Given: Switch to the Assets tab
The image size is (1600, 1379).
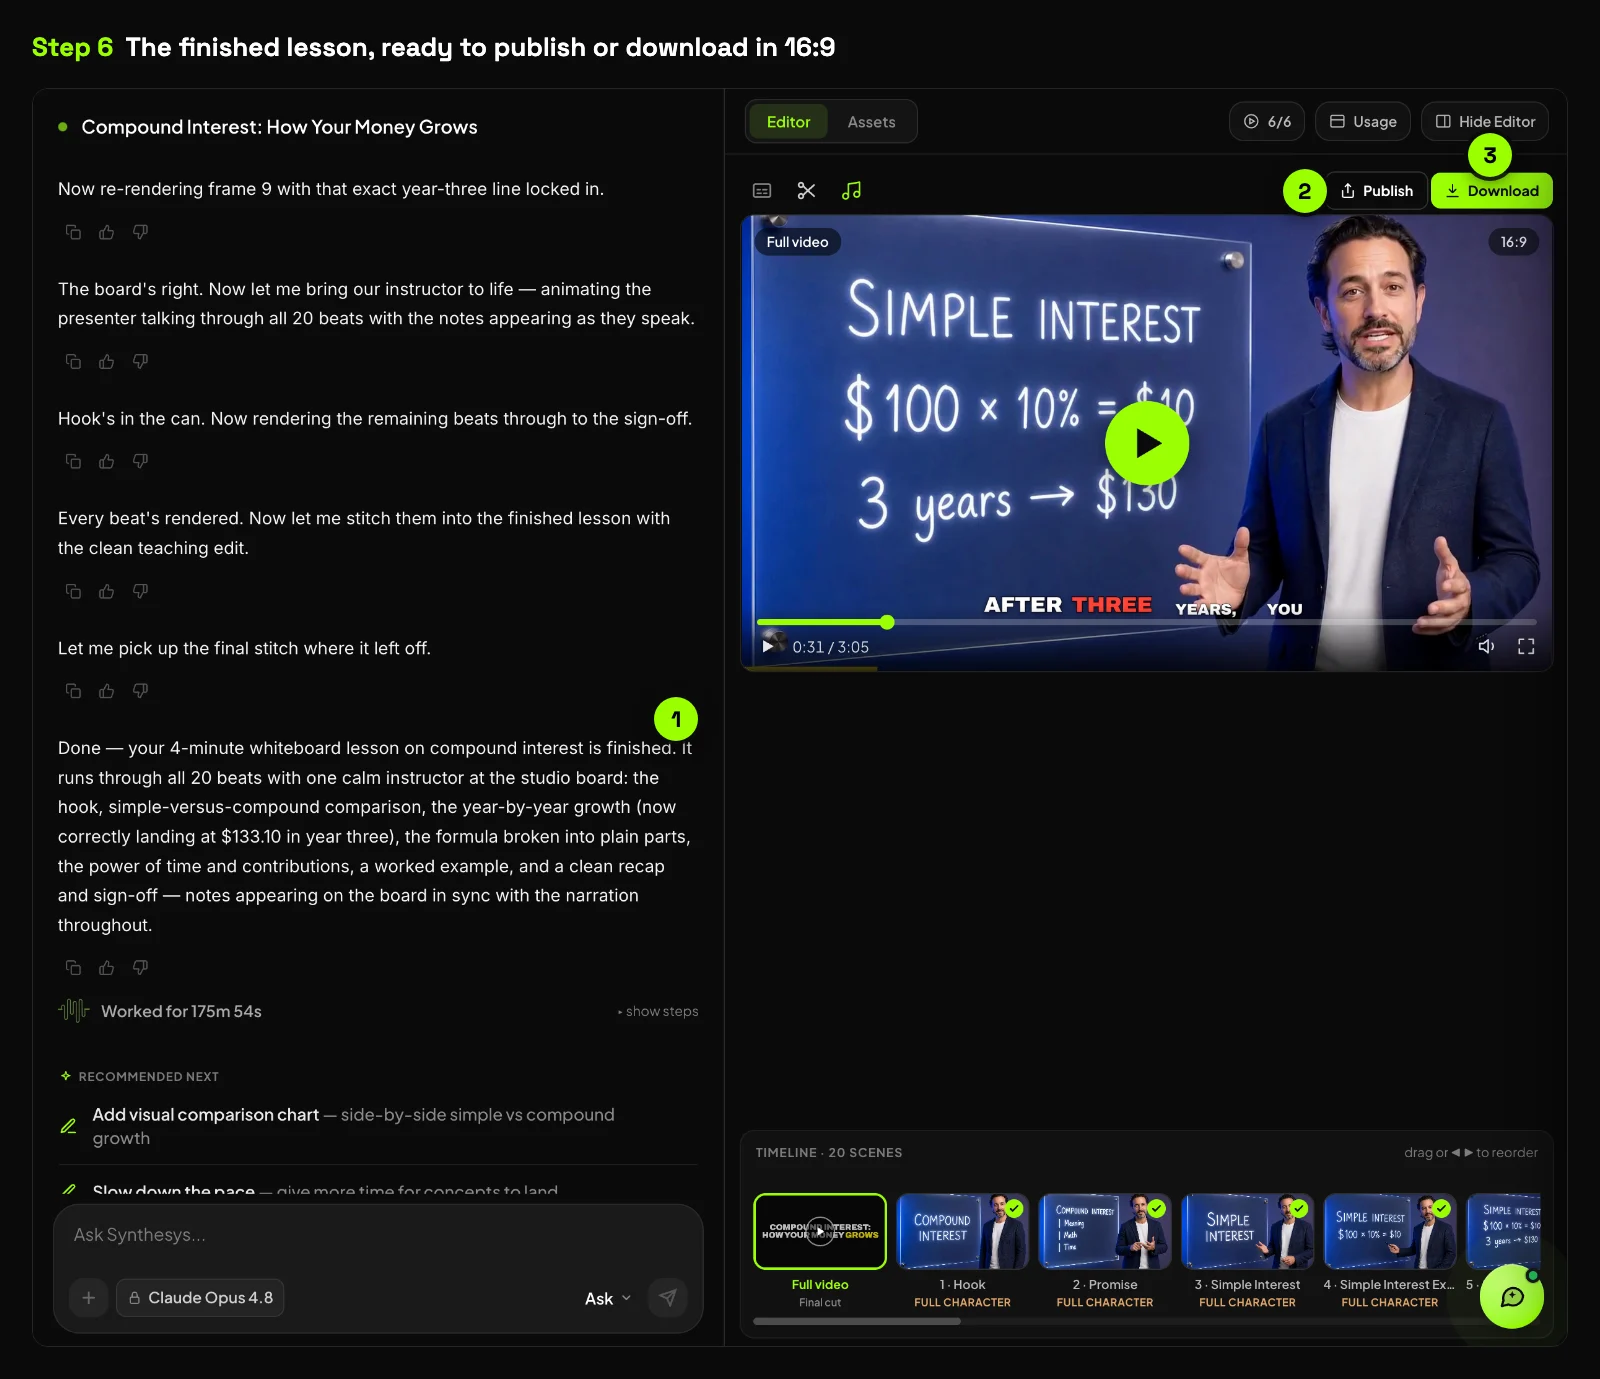Looking at the screenshot, I should point(871,122).
